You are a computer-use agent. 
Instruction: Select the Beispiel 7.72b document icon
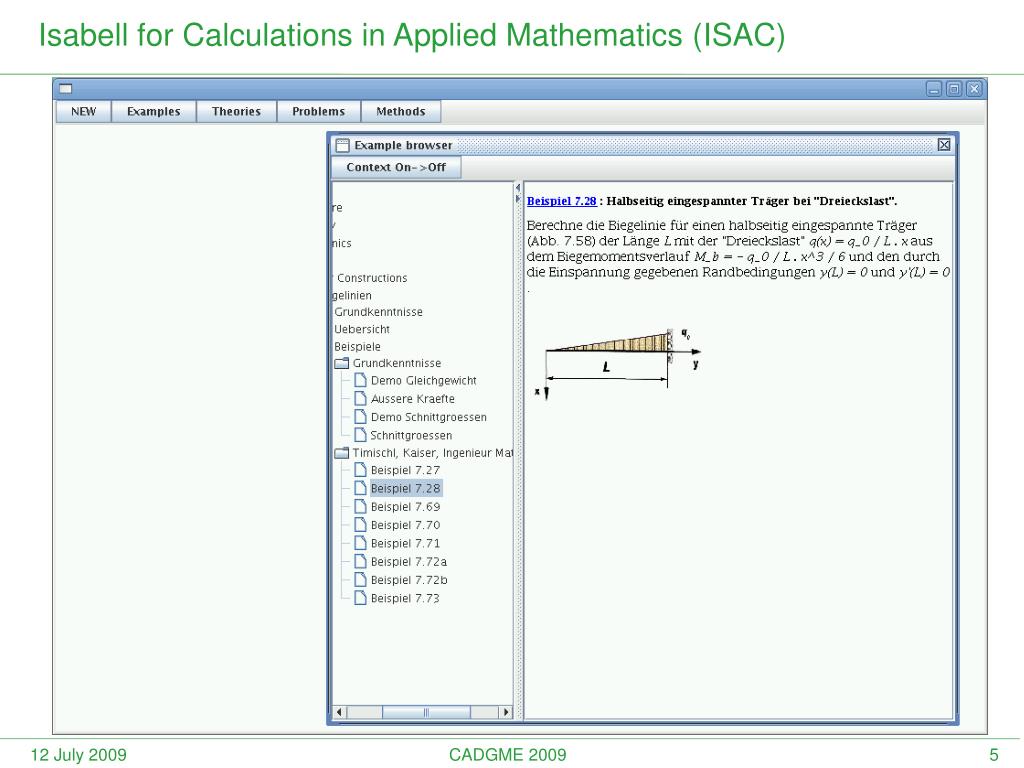pyautogui.click(x=360, y=579)
